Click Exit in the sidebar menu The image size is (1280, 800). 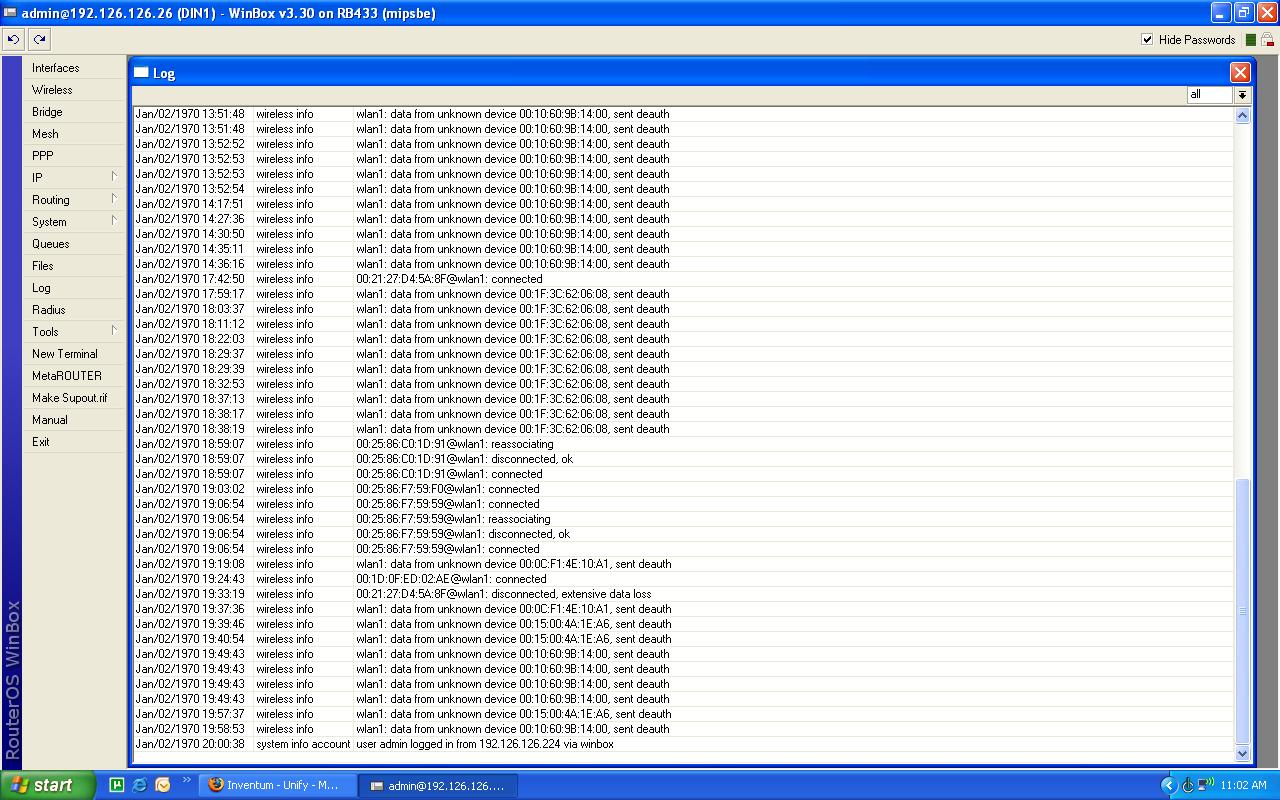75,442
